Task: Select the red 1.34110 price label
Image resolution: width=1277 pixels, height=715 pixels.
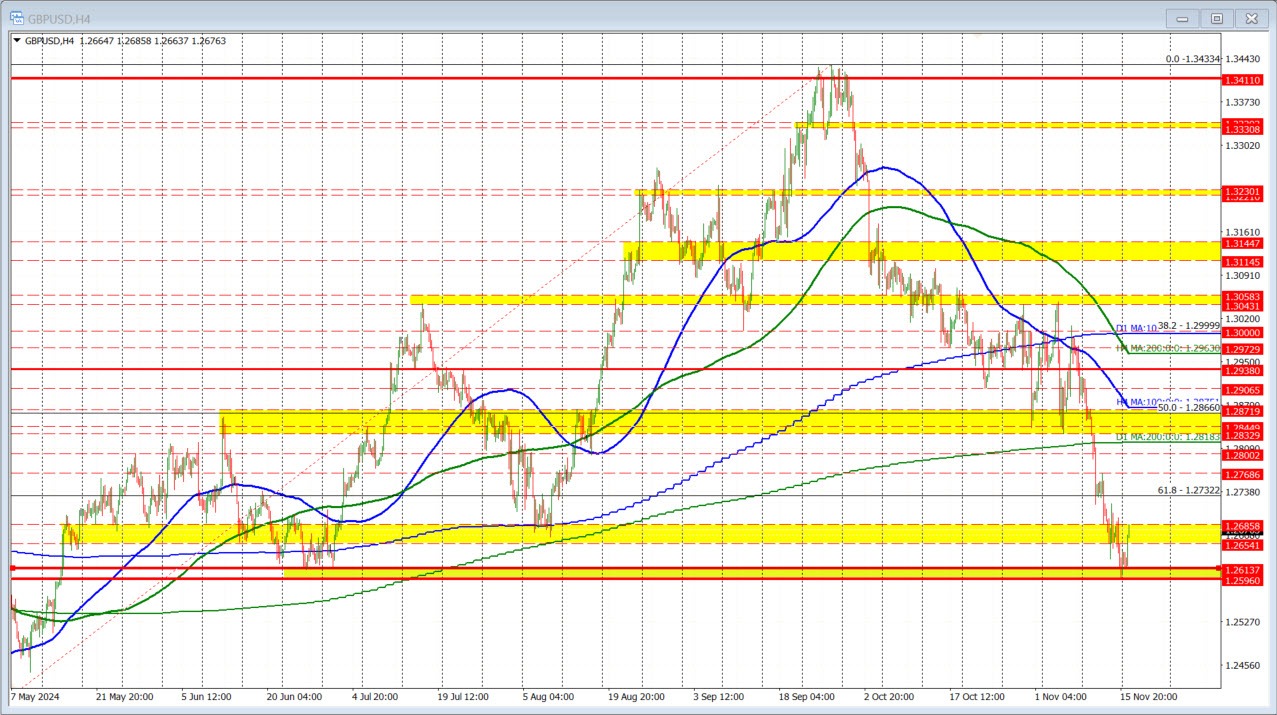Action: 1244,79
